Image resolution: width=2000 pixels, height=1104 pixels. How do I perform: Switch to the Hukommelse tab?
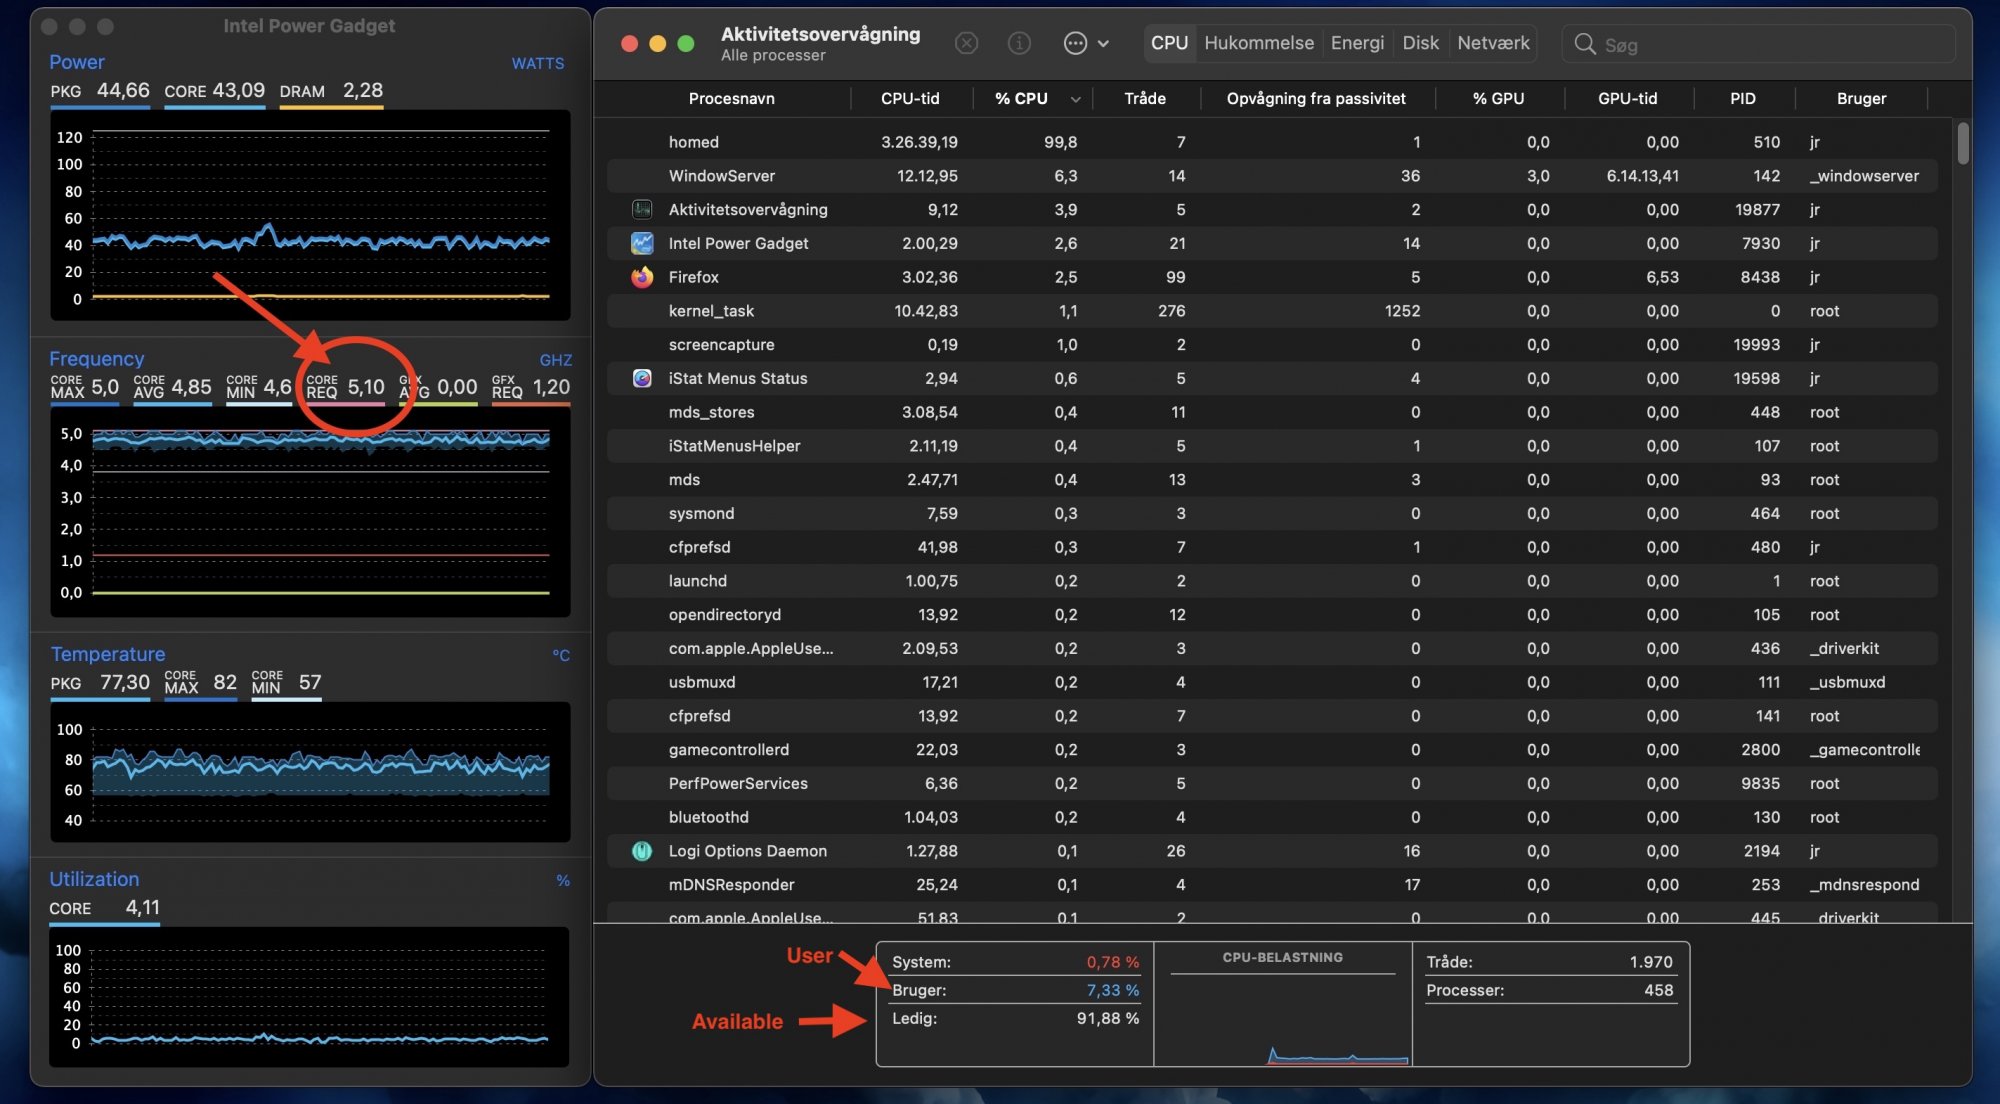pyautogui.click(x=1258, y=43)
